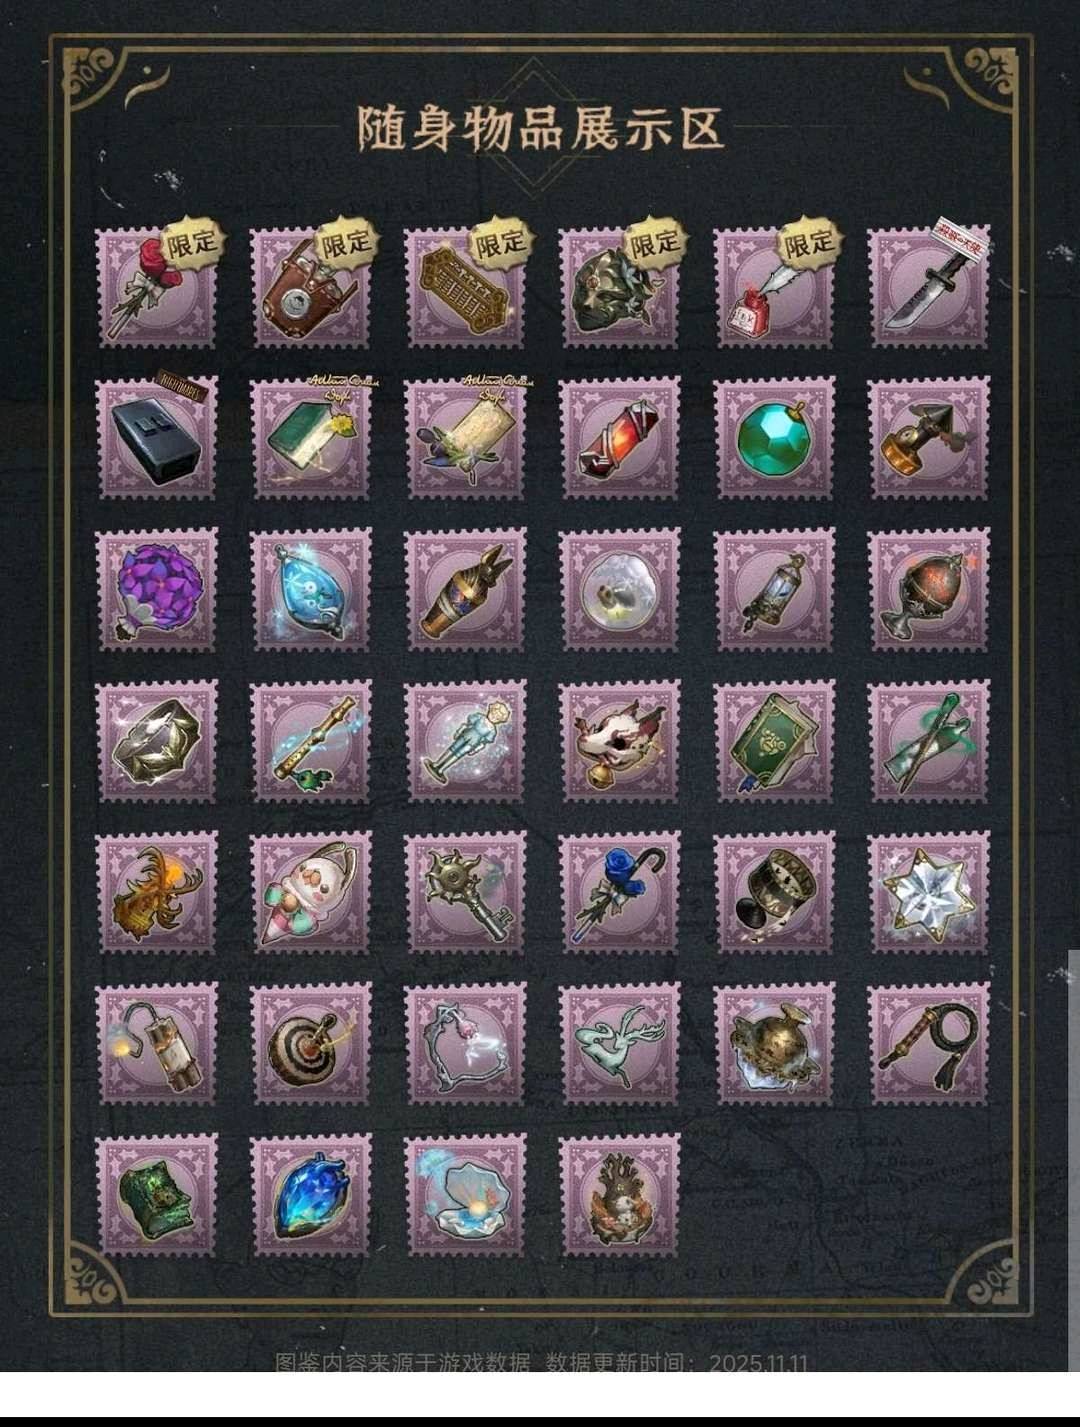Click the black gamepad console item
The image size is (1080, 1427).
pyautogui.click(x=156, y=438)
